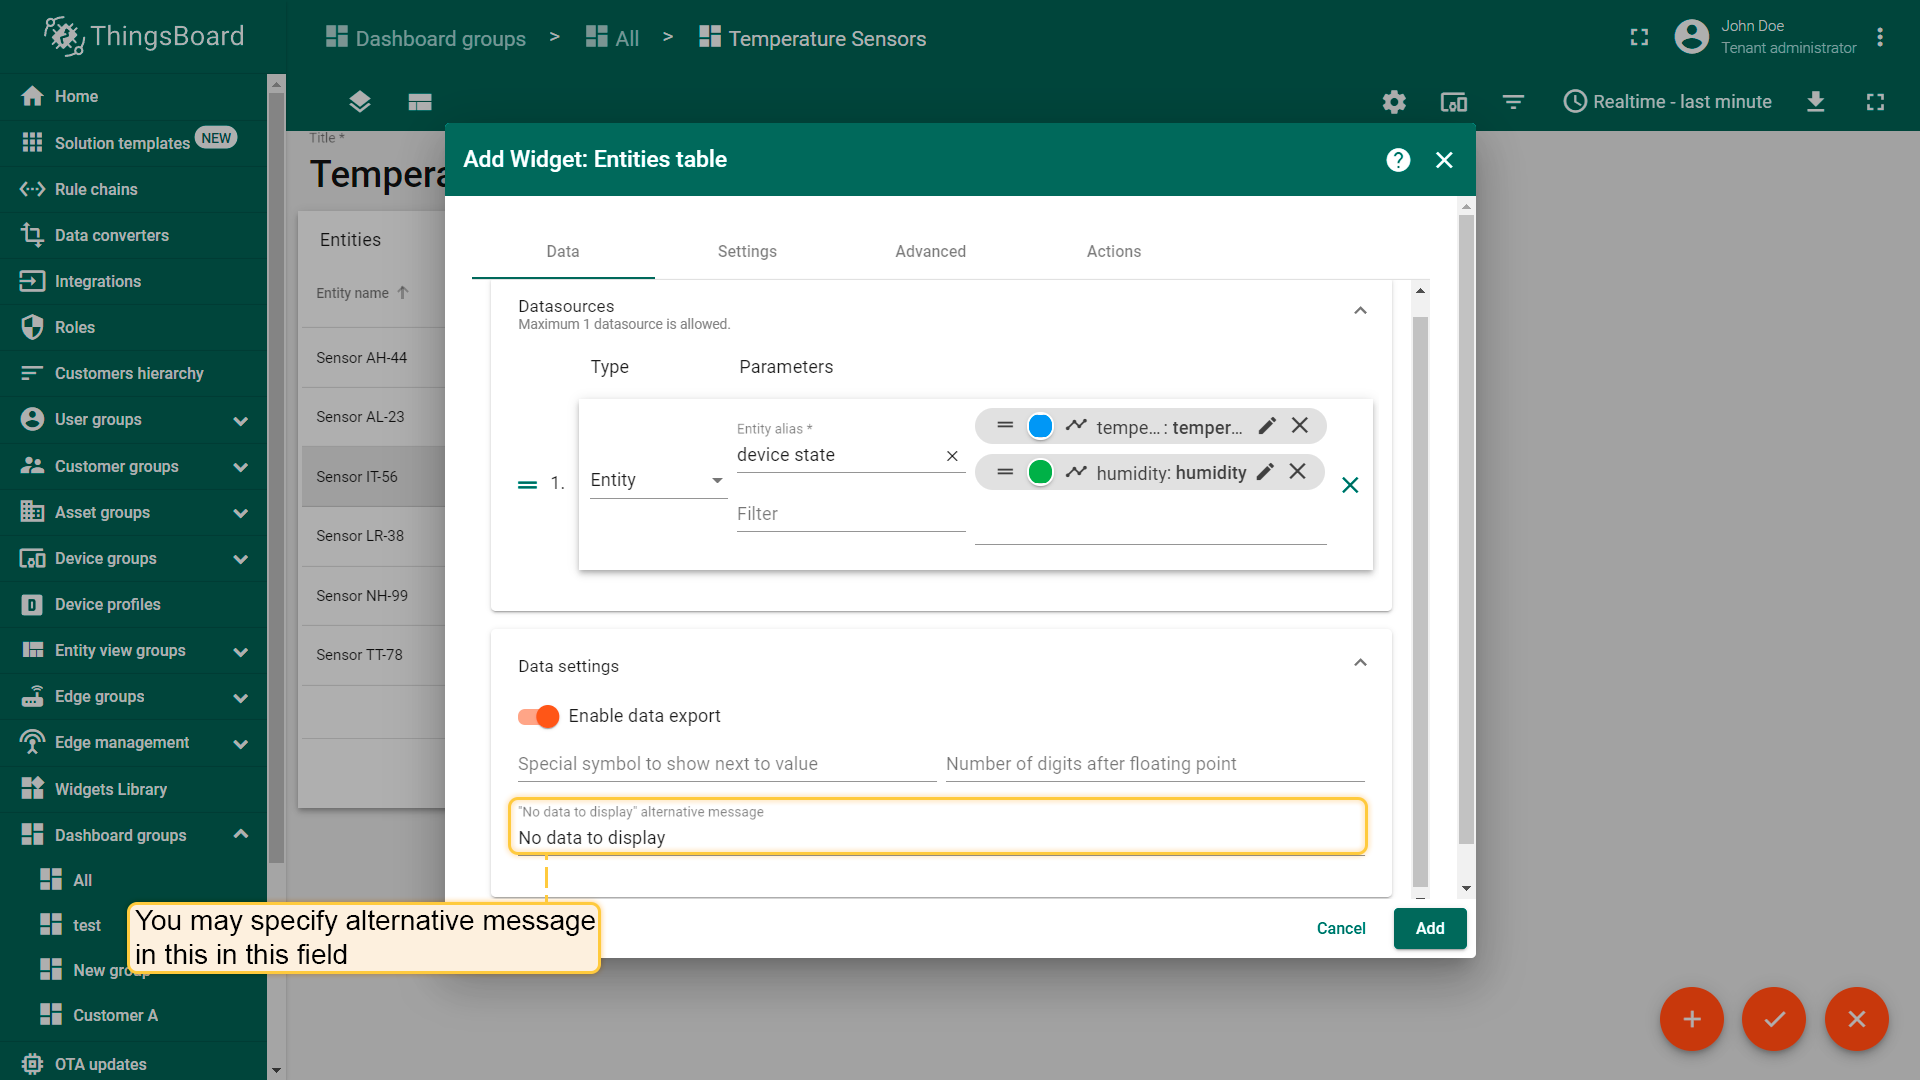
Task: Remove datasource row 1
Action: 1350,485
